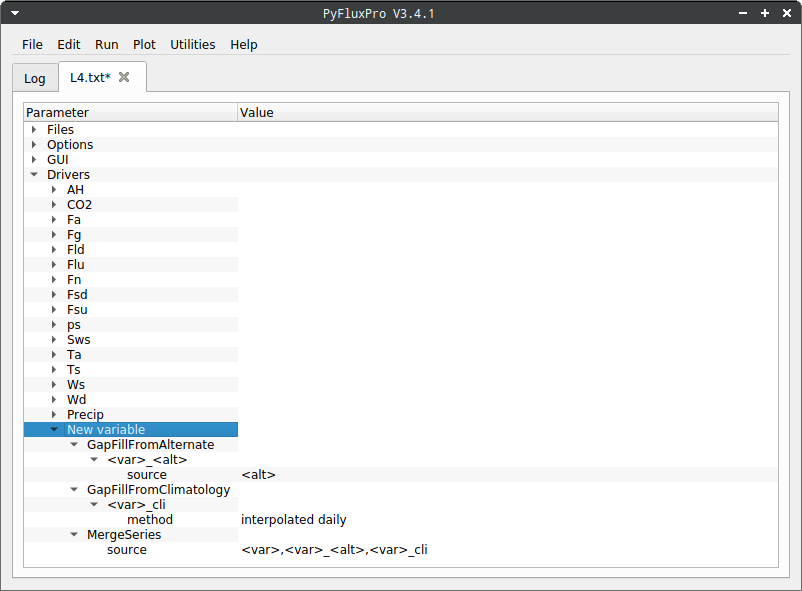Image resolution: width=802 pixels, height=591 pixels.
Task: Select the MergeSeries label
Action: 124,535
